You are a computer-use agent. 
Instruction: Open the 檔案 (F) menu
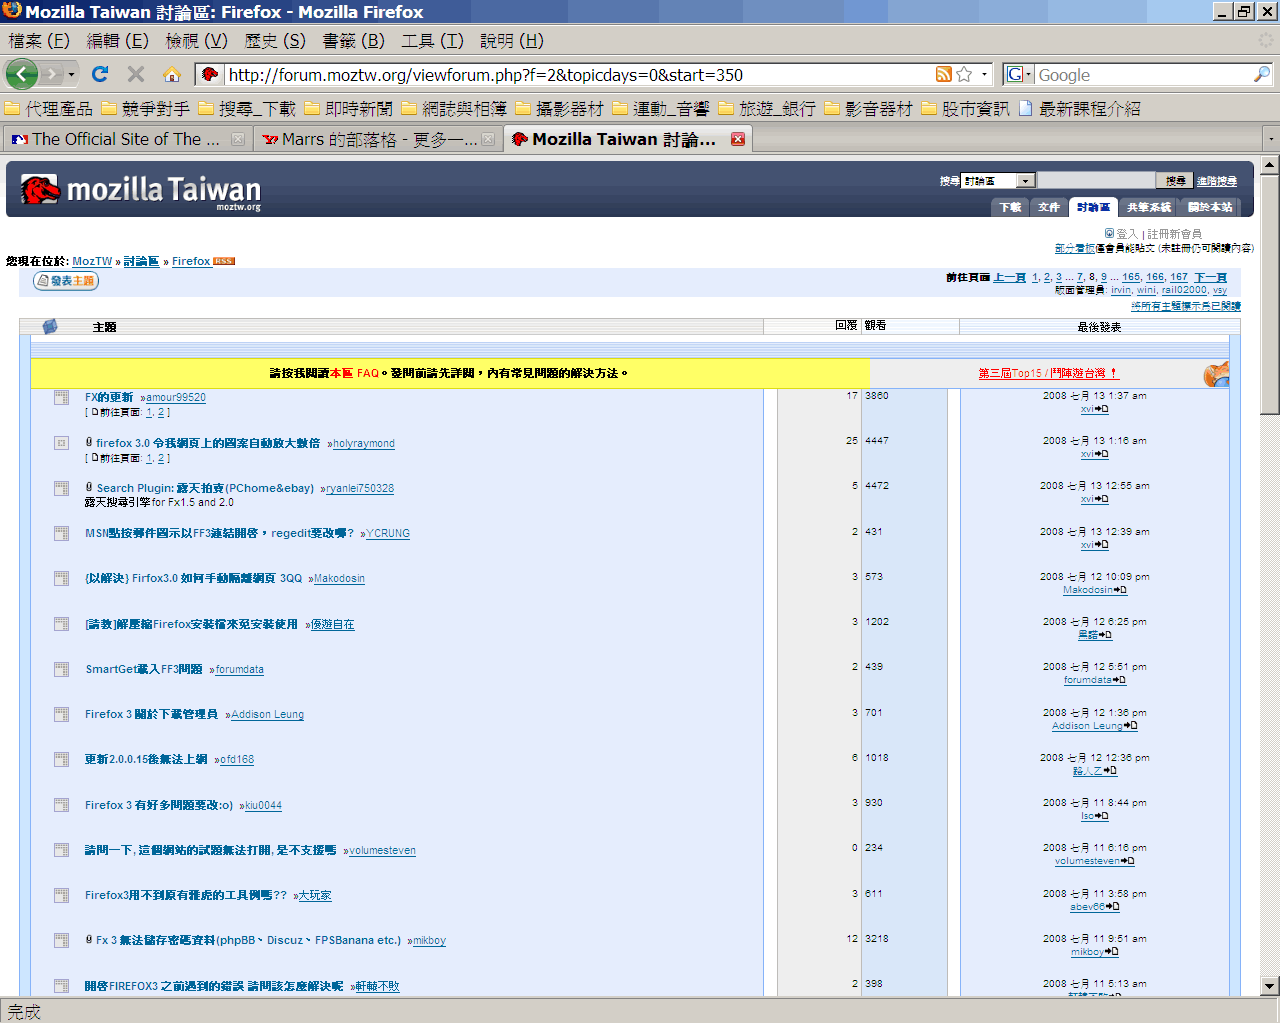39,41
